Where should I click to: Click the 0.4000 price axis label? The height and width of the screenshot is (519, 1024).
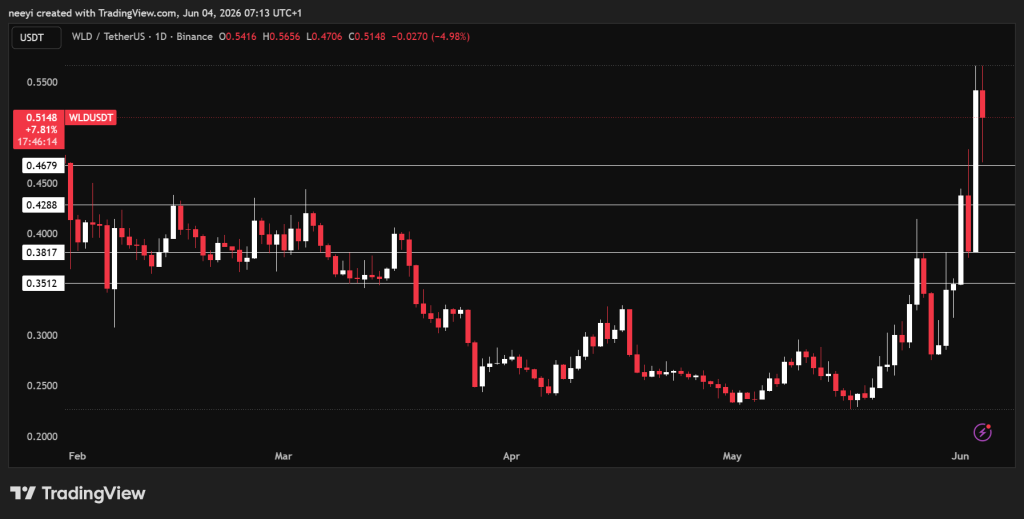coord(42,234)
